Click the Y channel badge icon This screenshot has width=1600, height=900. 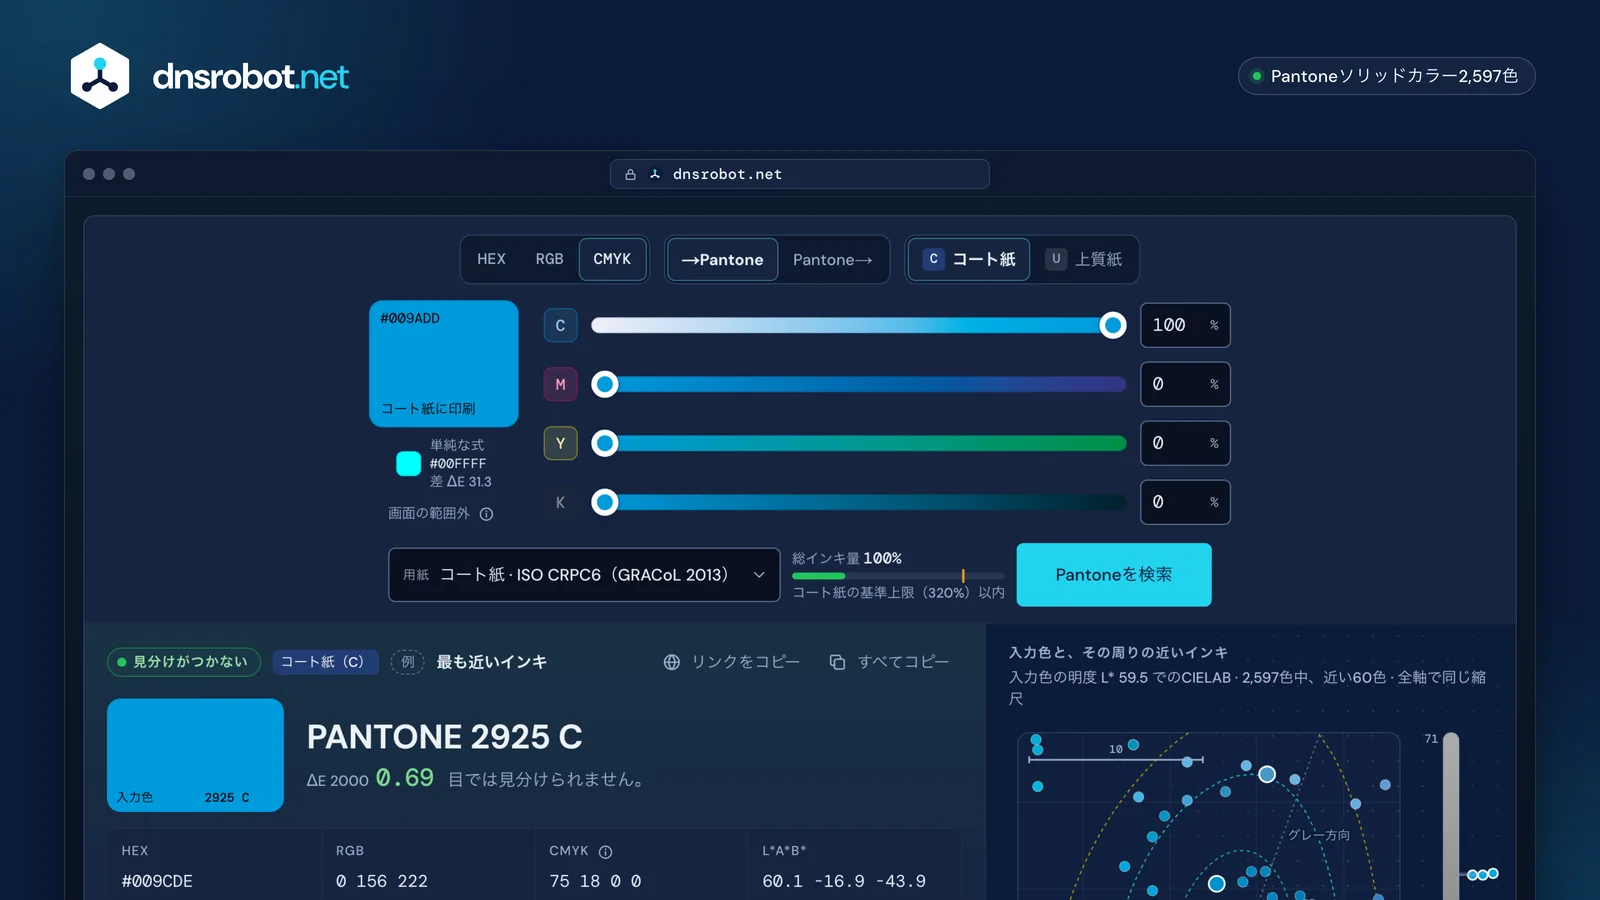(560, 443)
